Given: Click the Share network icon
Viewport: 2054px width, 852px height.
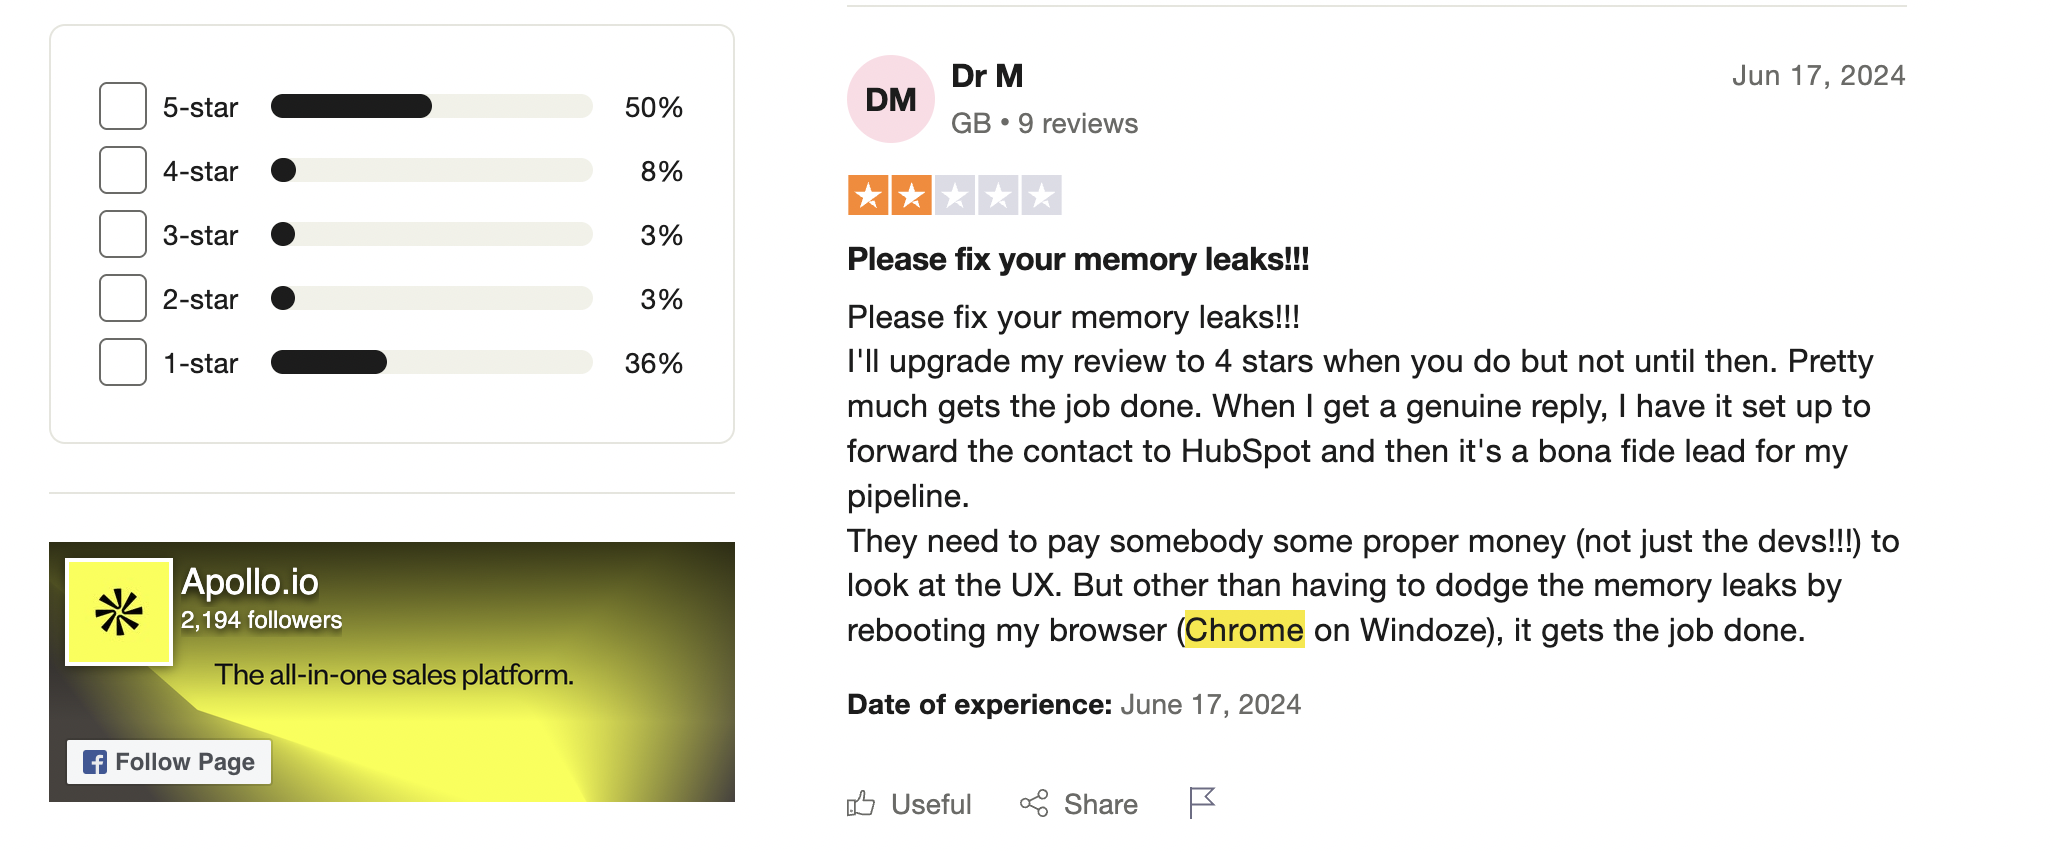Looking at the screenshot, I should (1034, 803).
